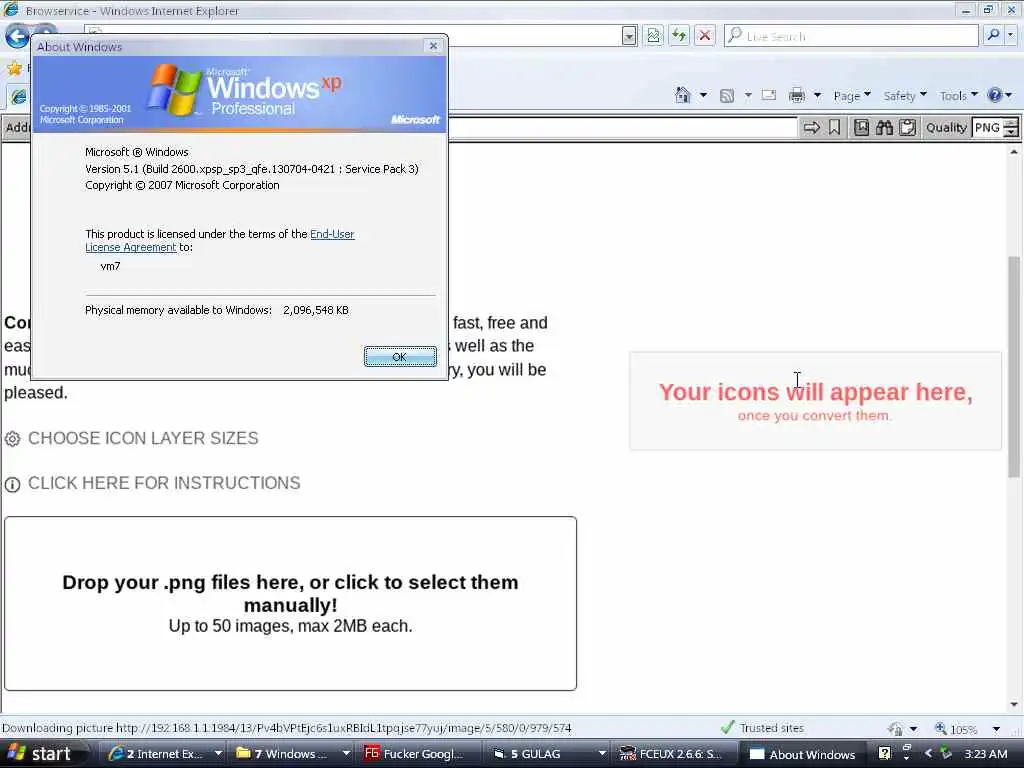Click CHOOSE ICON LAYER SIZES

(x=143, y=438)
